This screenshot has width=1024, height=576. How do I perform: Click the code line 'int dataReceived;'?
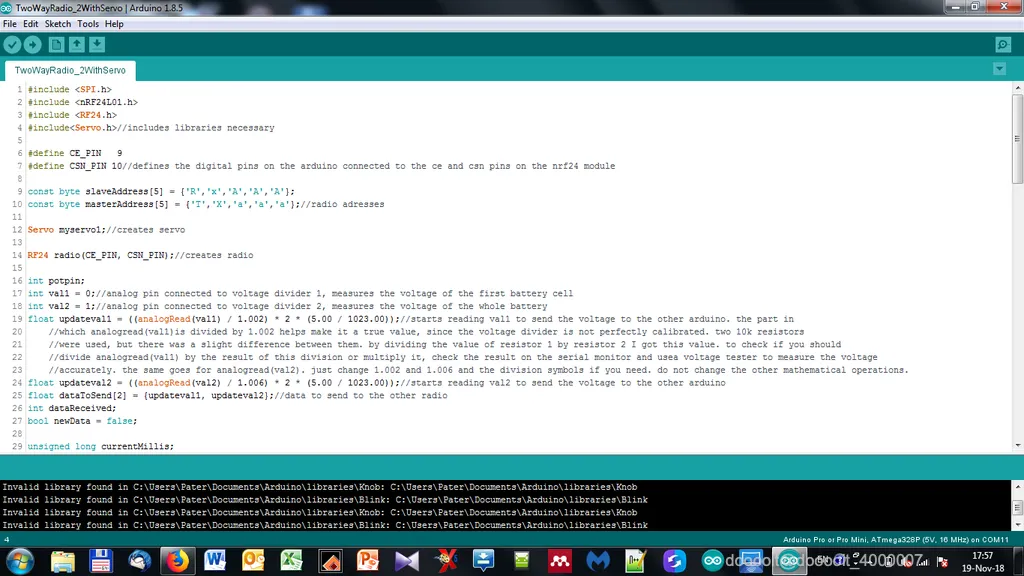click(72, 408)
